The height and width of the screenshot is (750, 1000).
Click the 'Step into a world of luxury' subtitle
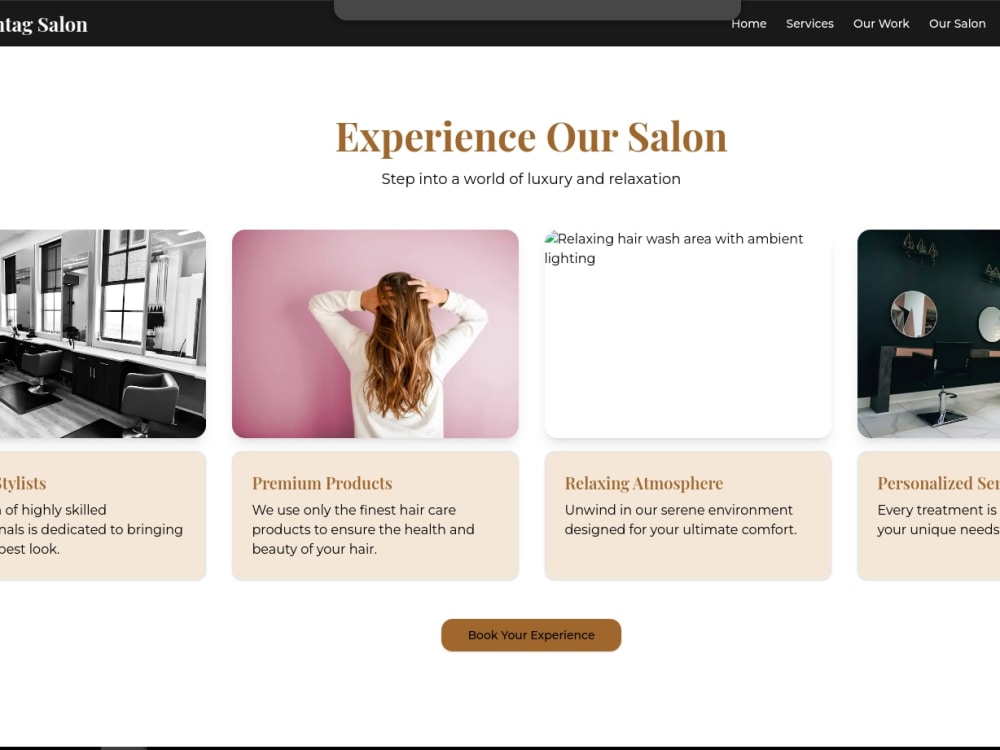pyautogui.click(x=531, y=179)
